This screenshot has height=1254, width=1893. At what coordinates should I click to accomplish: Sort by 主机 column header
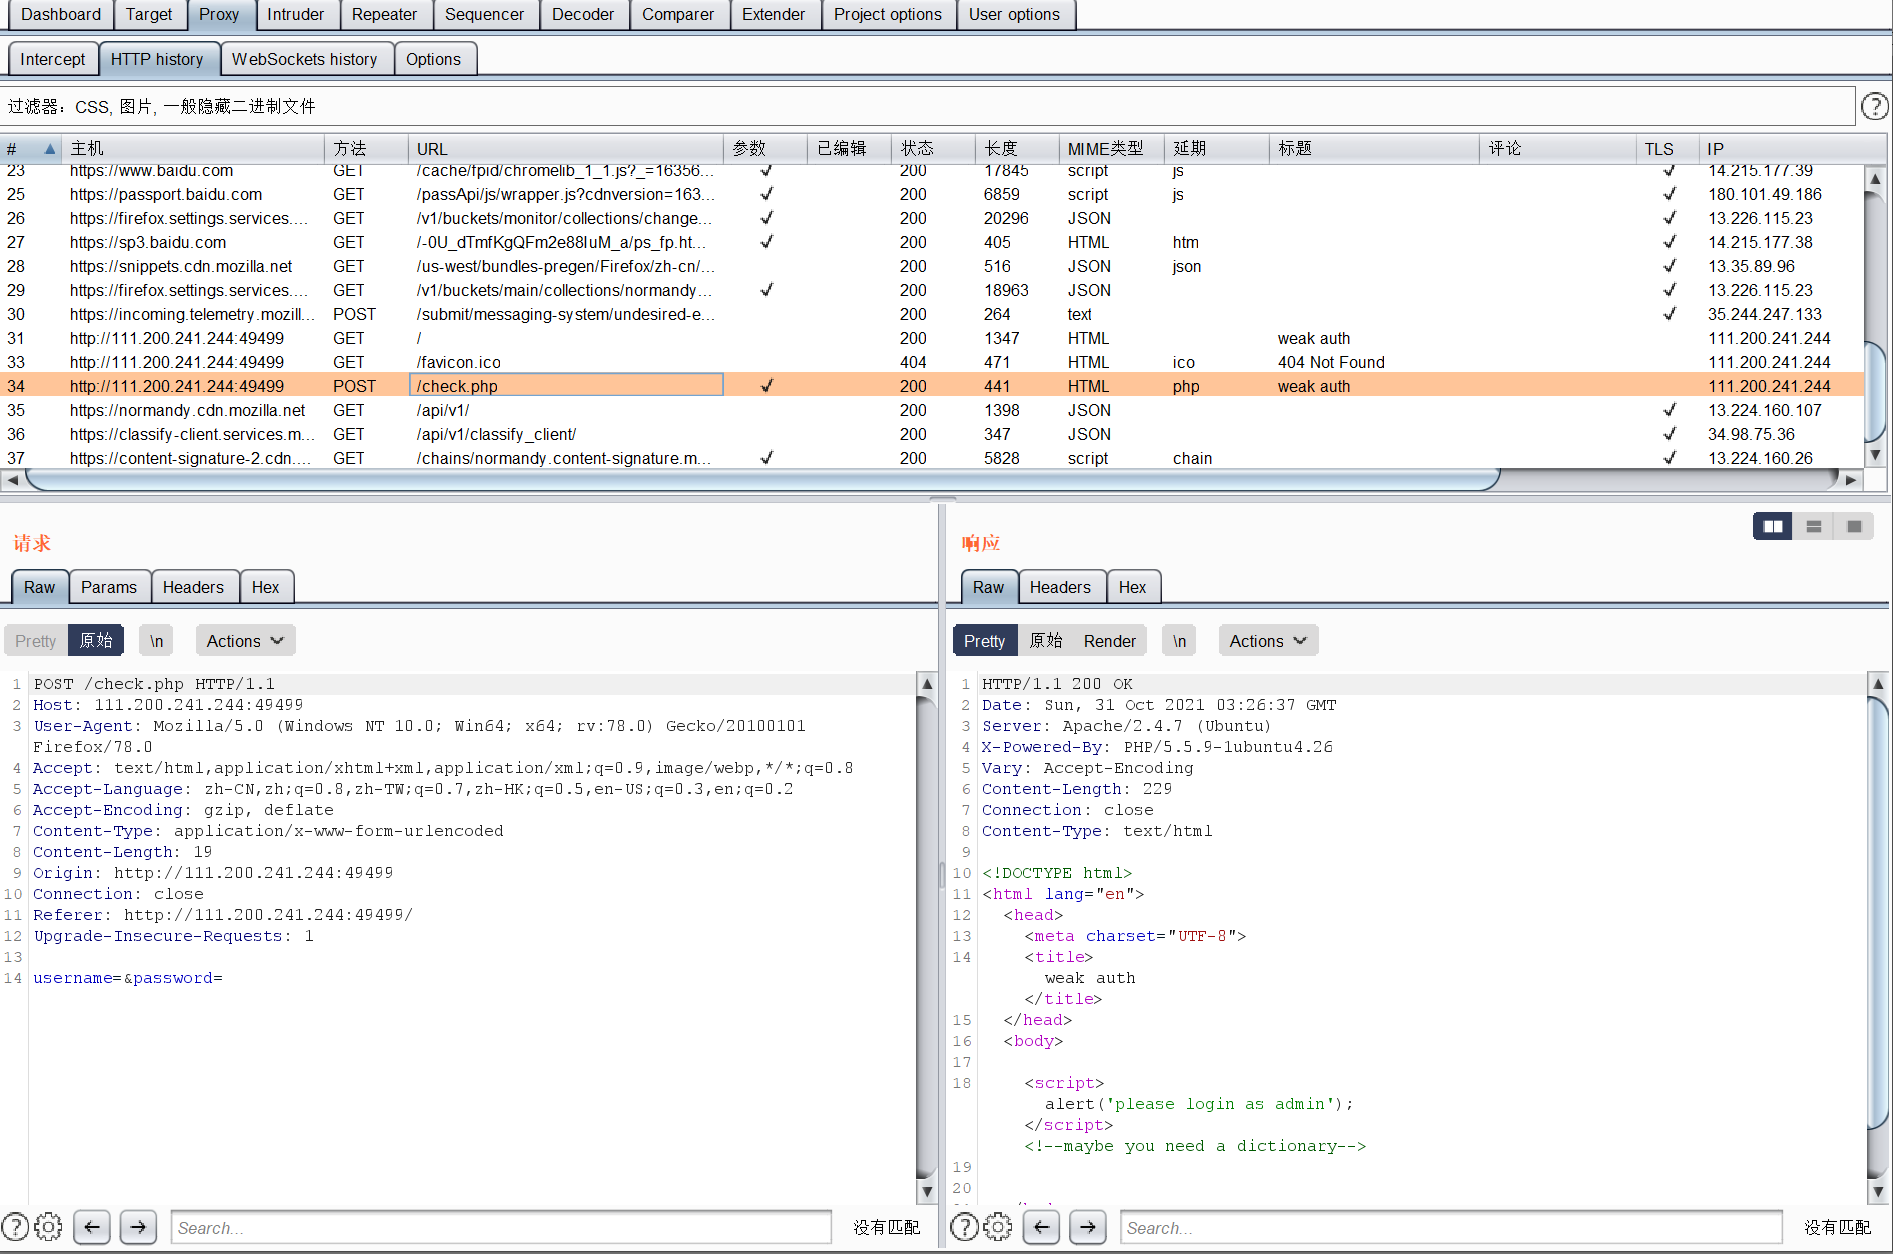tap(193, 148)
